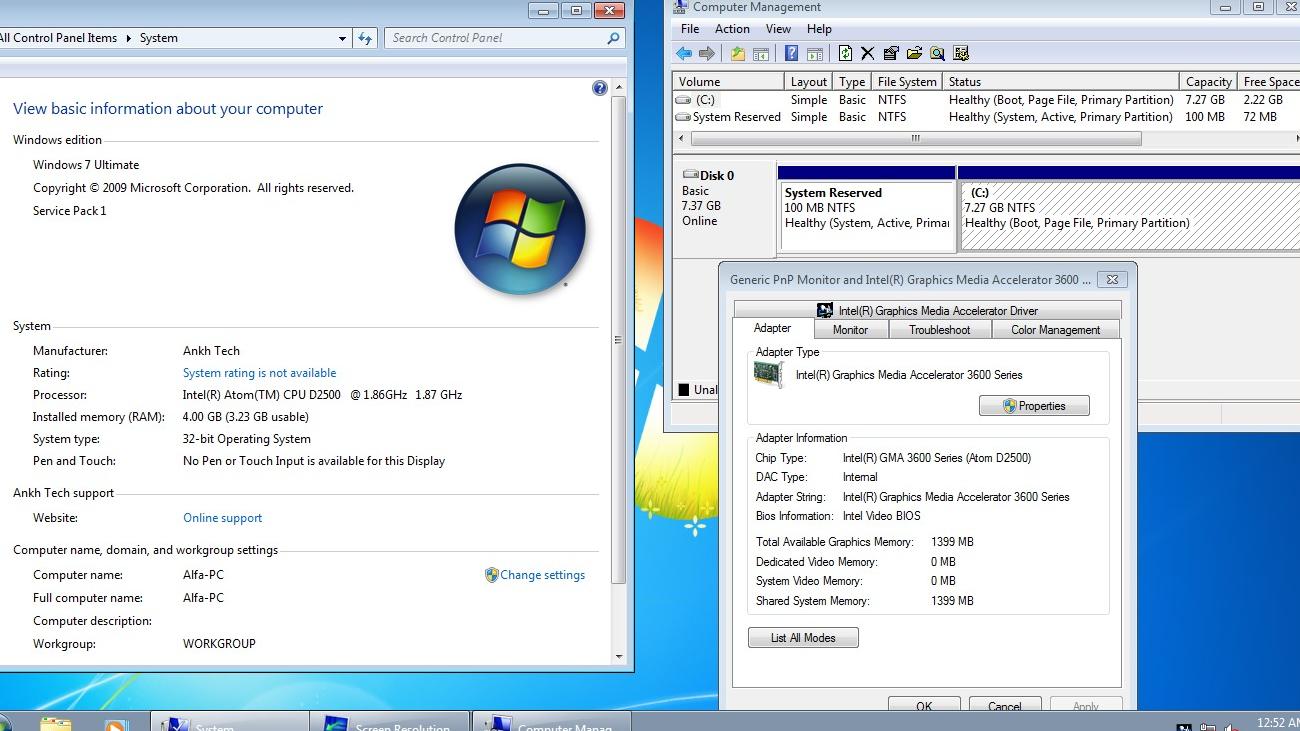The image size is (1300, 731).
Task: Click the Up one level folder icon
Action: click(x=738, y=54)
